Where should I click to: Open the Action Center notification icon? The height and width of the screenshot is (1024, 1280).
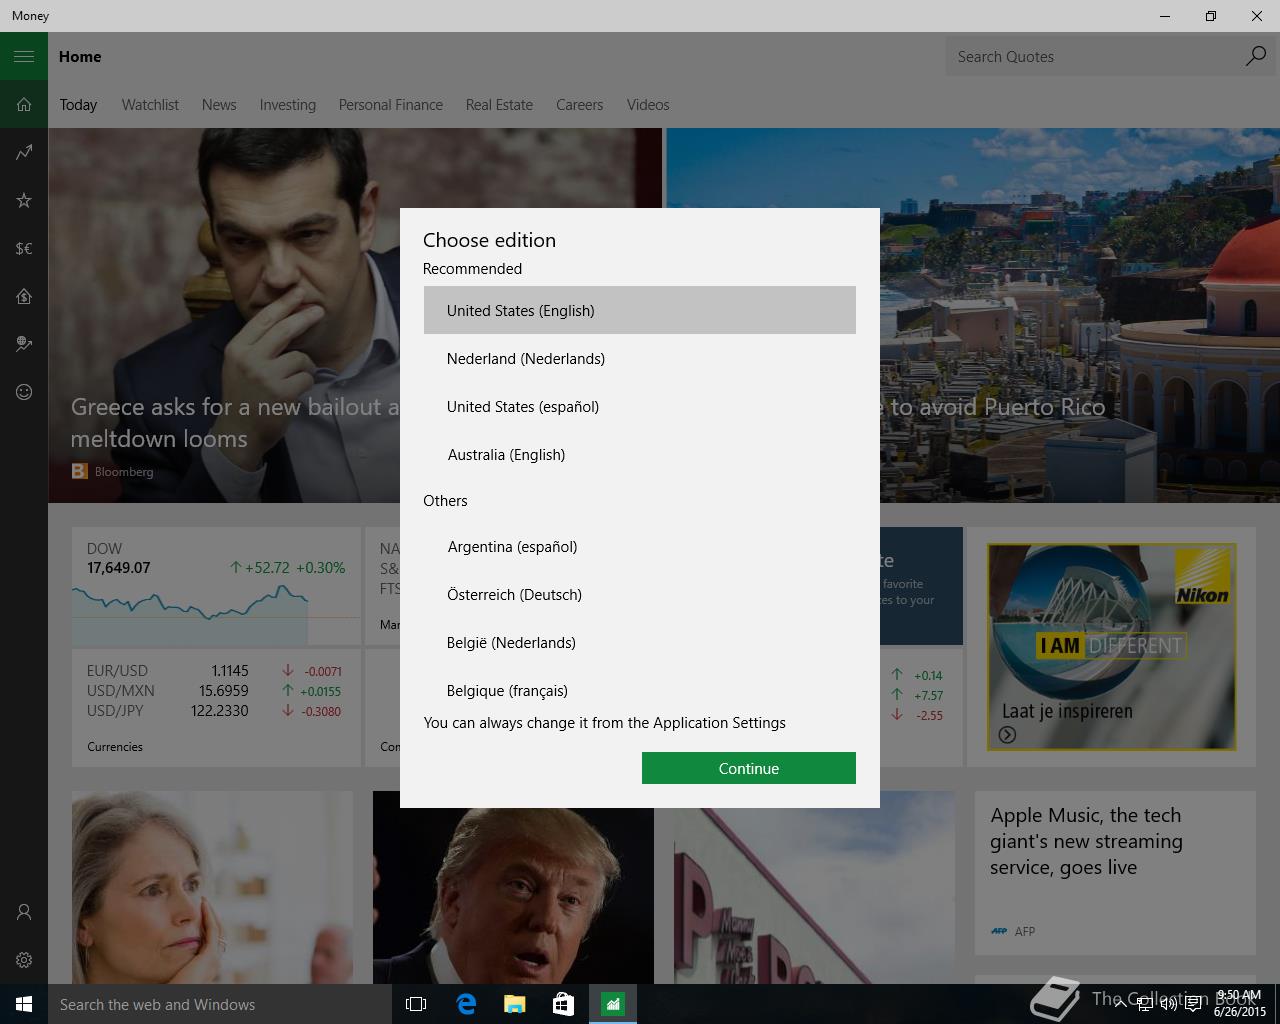(1193, 1005)
